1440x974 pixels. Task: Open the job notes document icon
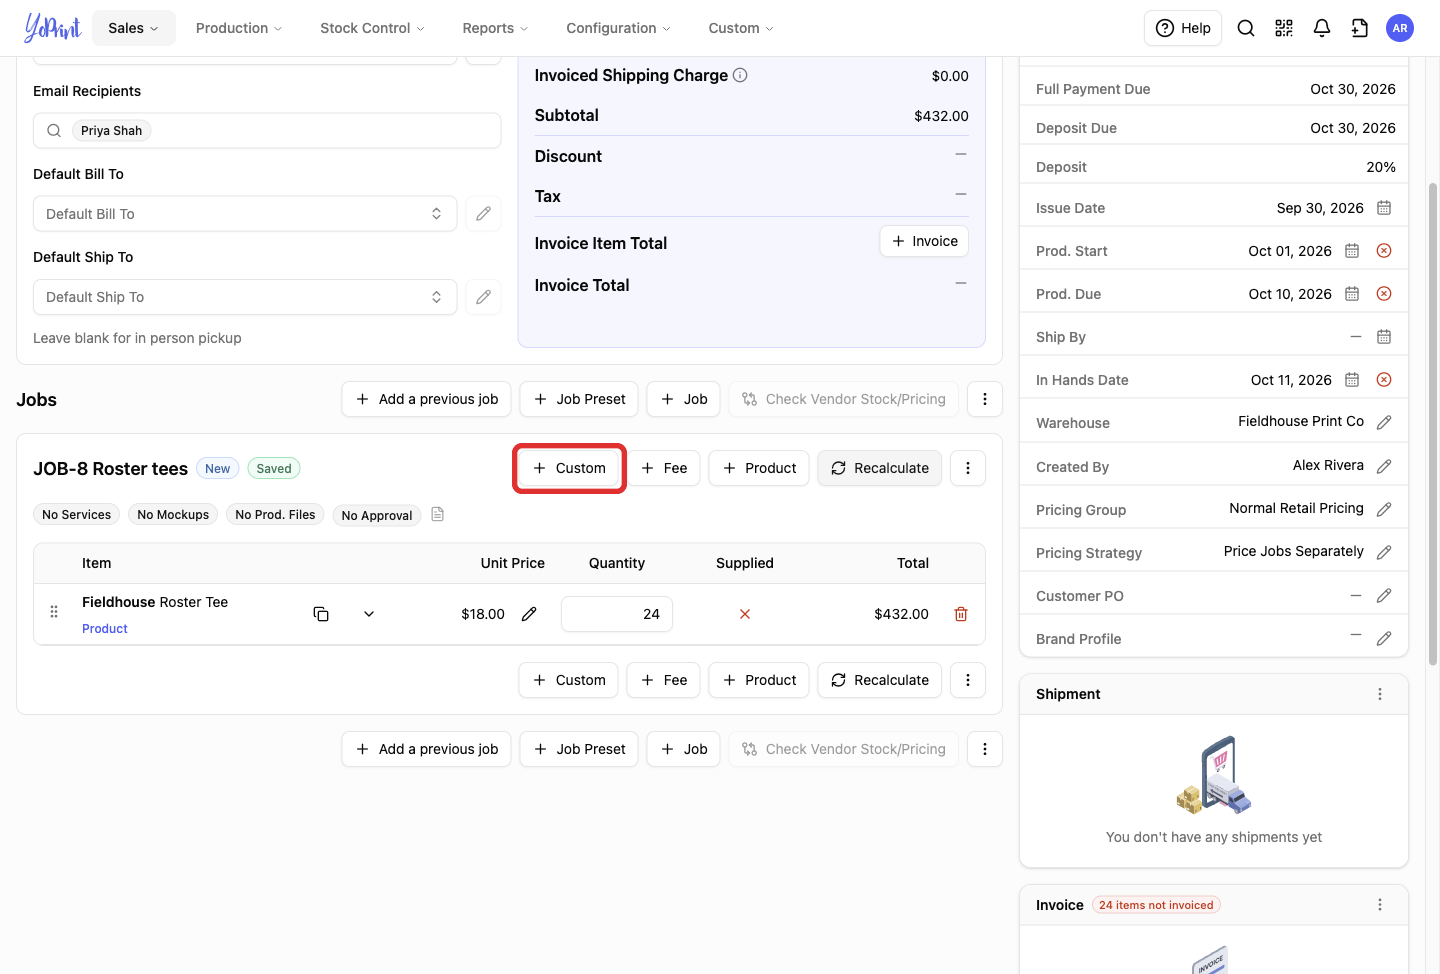click(437, 515)
